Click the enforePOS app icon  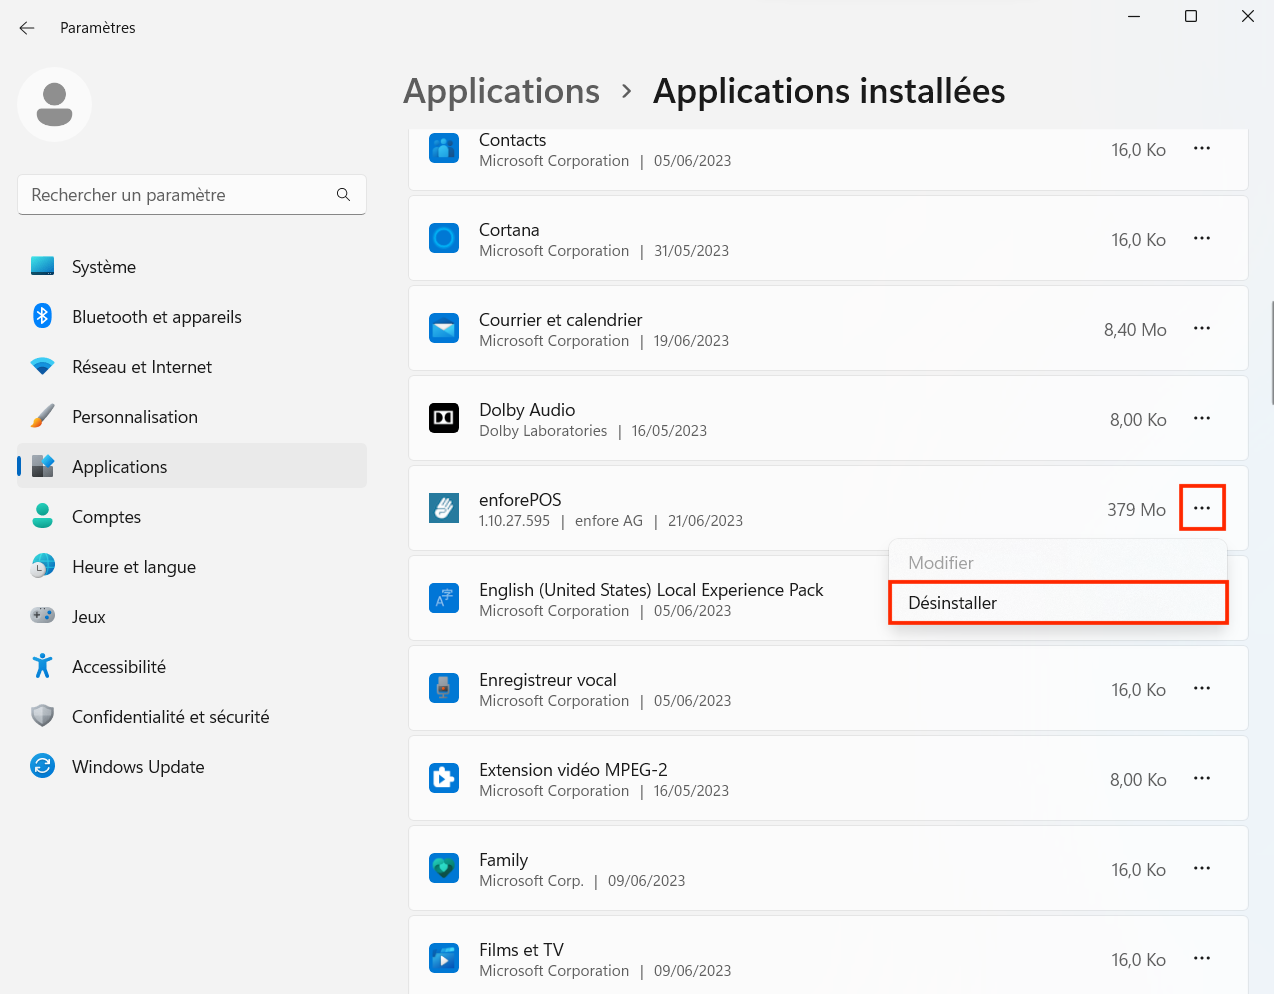(x=444, y=508)
